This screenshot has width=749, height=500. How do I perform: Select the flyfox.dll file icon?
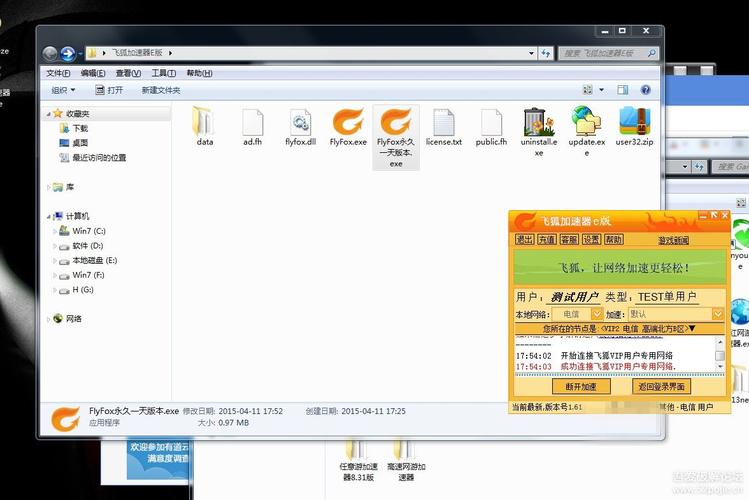[300, 123]
